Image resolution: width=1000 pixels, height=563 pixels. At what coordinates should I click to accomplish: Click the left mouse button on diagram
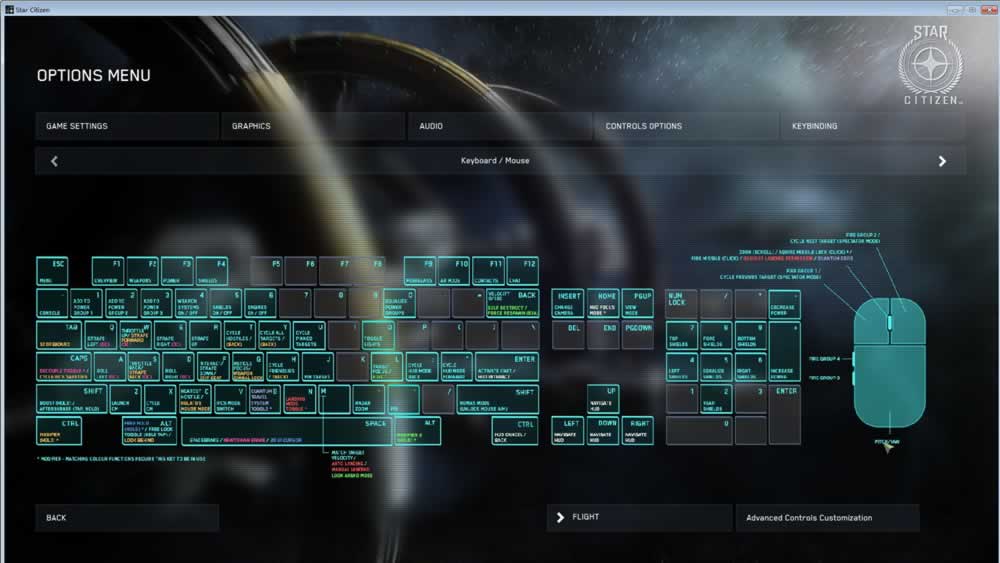tap(872, 323)
